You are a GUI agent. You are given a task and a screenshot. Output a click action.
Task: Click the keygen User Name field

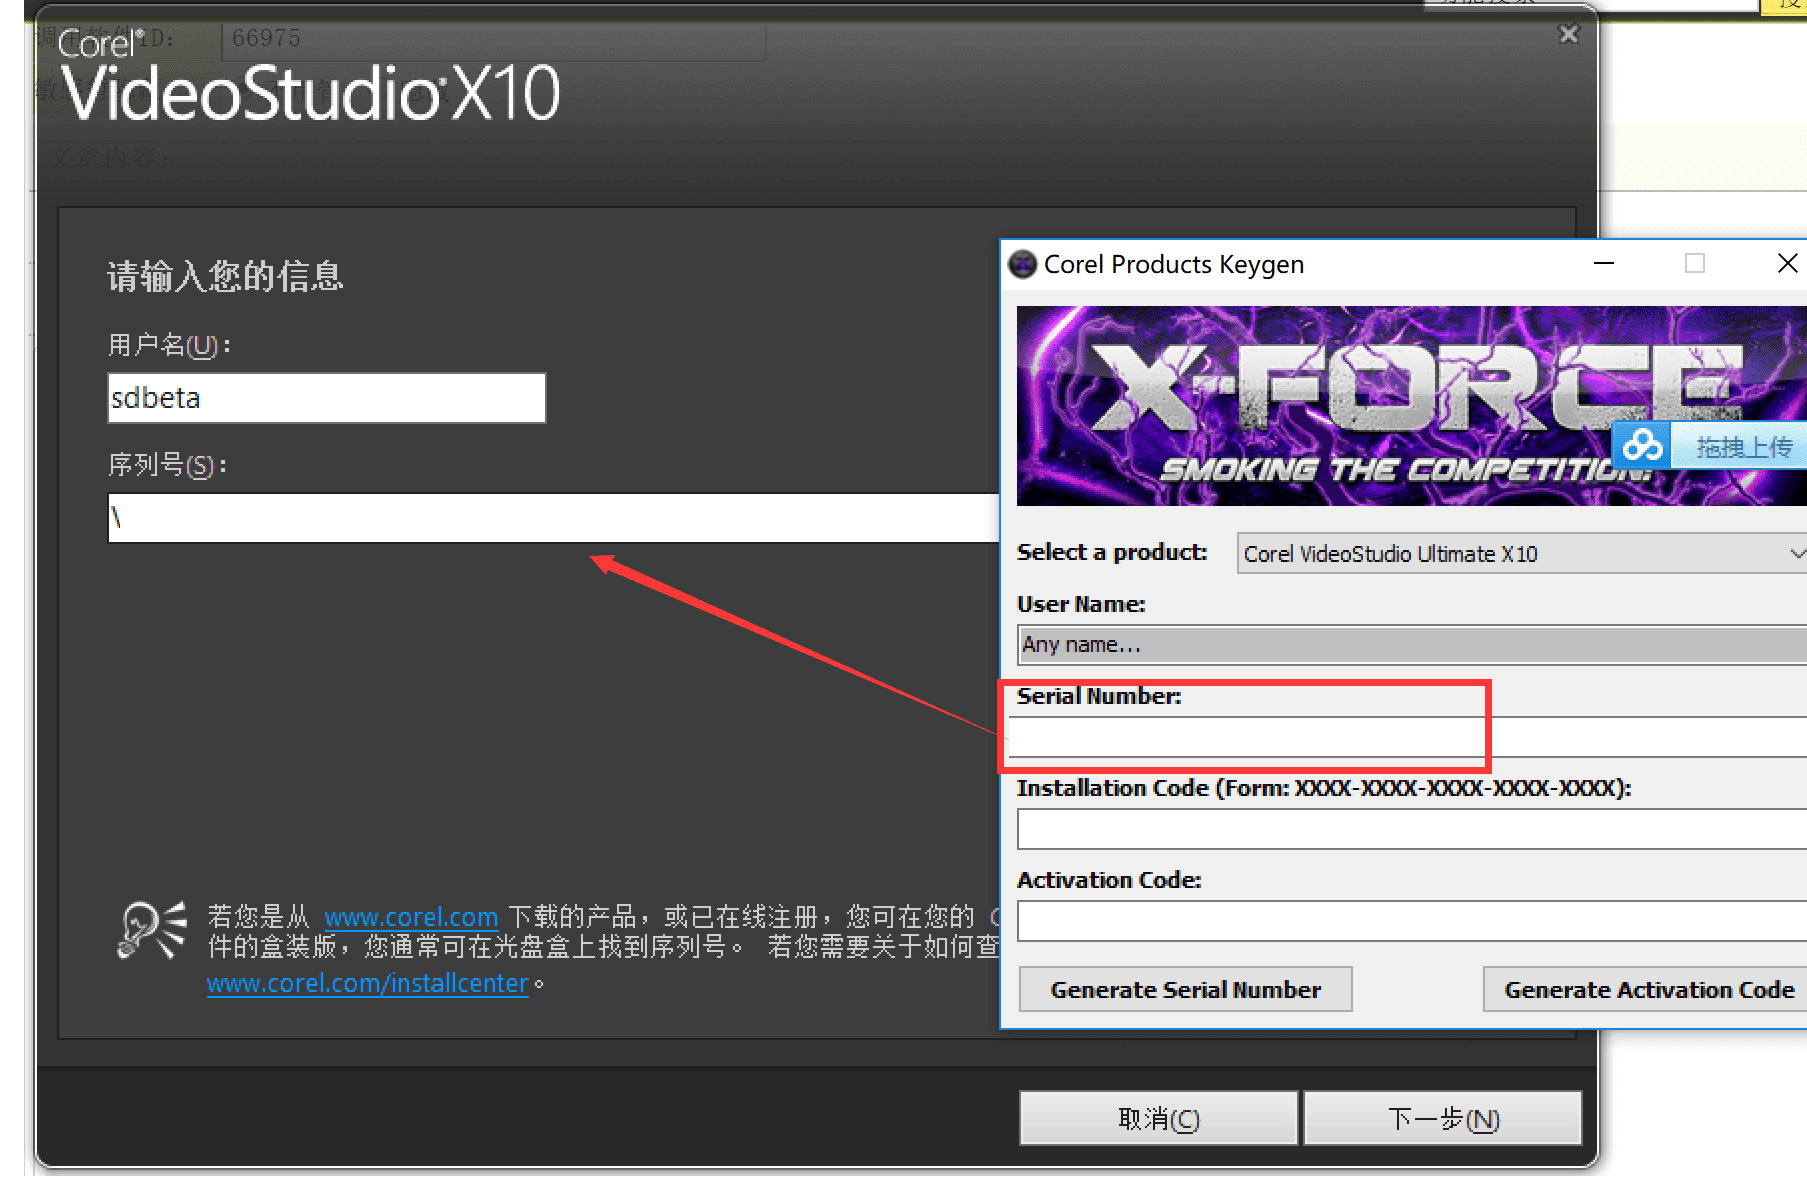tap(1412, 645)
